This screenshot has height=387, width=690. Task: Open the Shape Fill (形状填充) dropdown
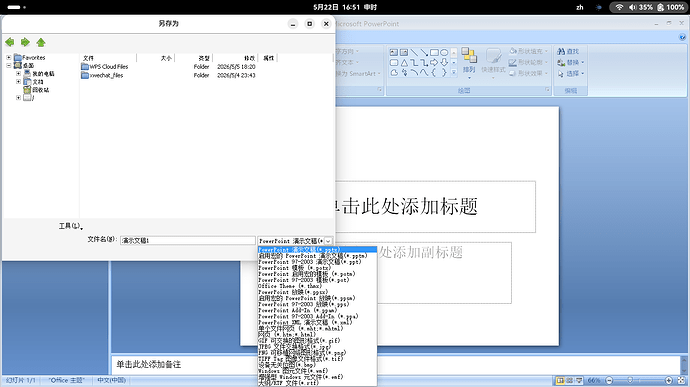pos(529,52)
